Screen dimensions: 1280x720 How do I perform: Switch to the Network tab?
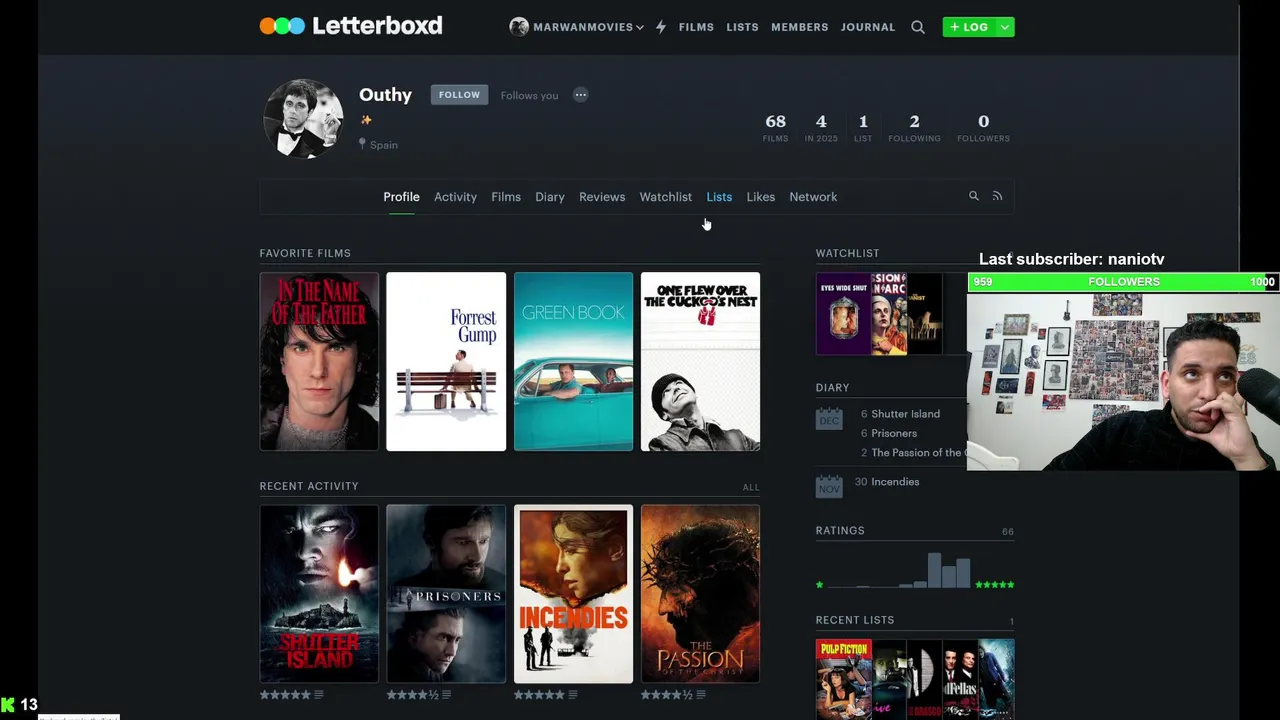pyautogui.click(x=813, y=197)
